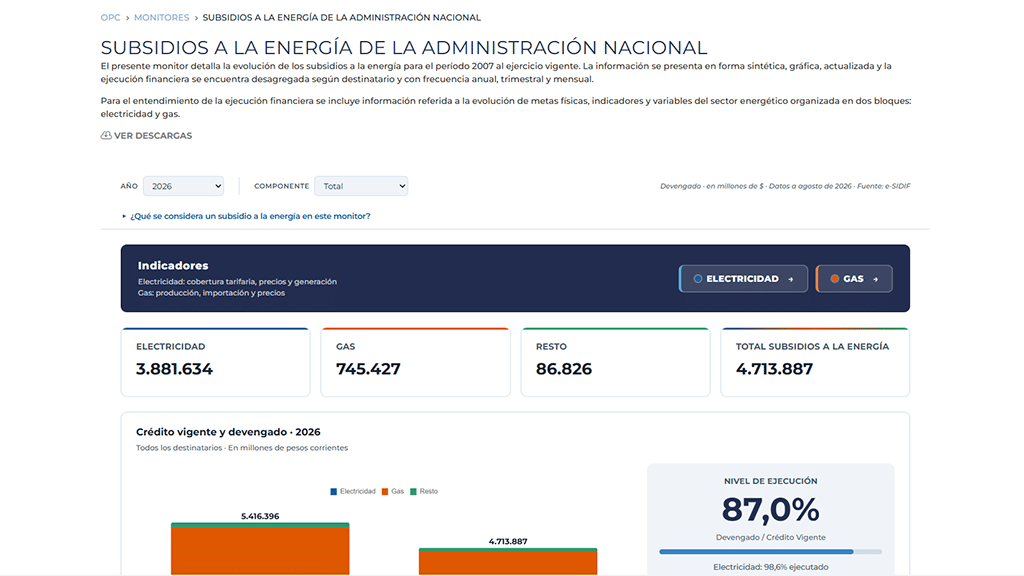Viewport: 1024px width, 576px height.
Task: Click the GAS indicators button
Action: coord(854,279)
